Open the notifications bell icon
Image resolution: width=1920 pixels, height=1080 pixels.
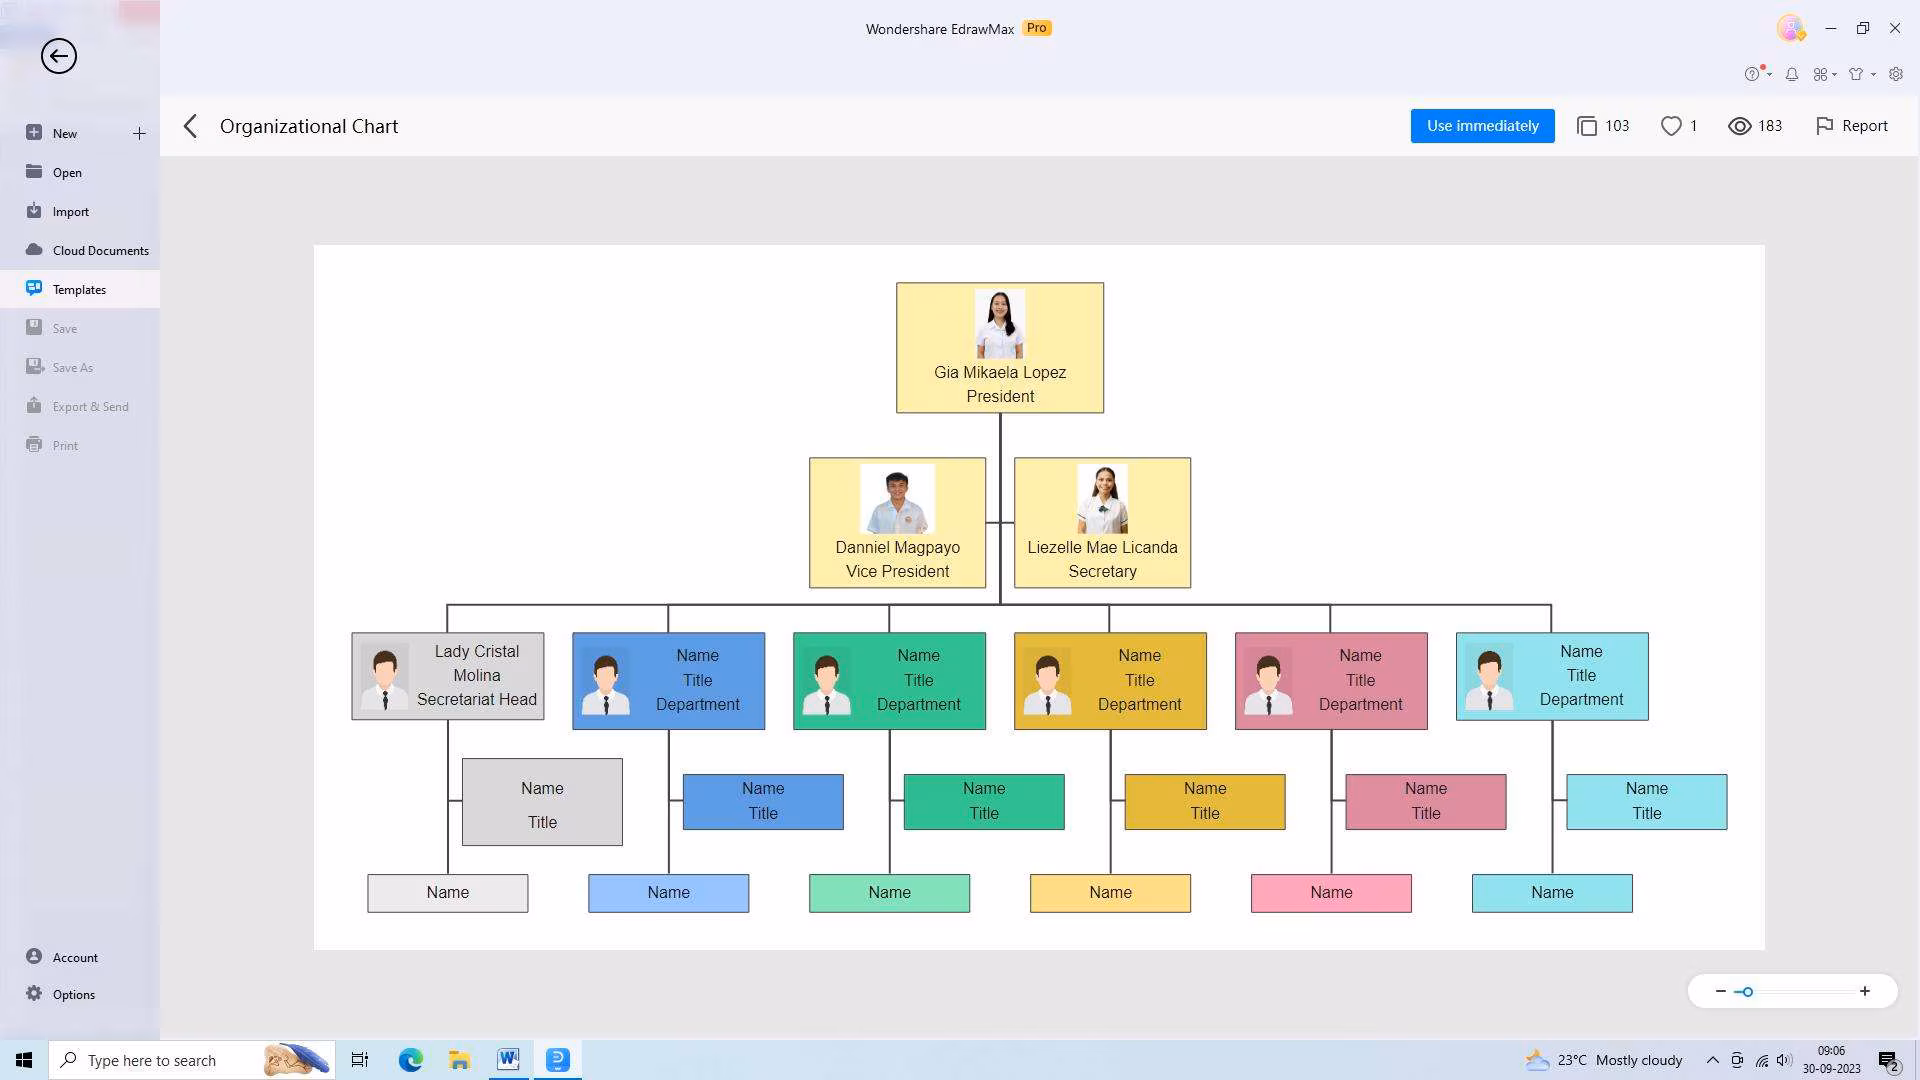coord(1792,74)
